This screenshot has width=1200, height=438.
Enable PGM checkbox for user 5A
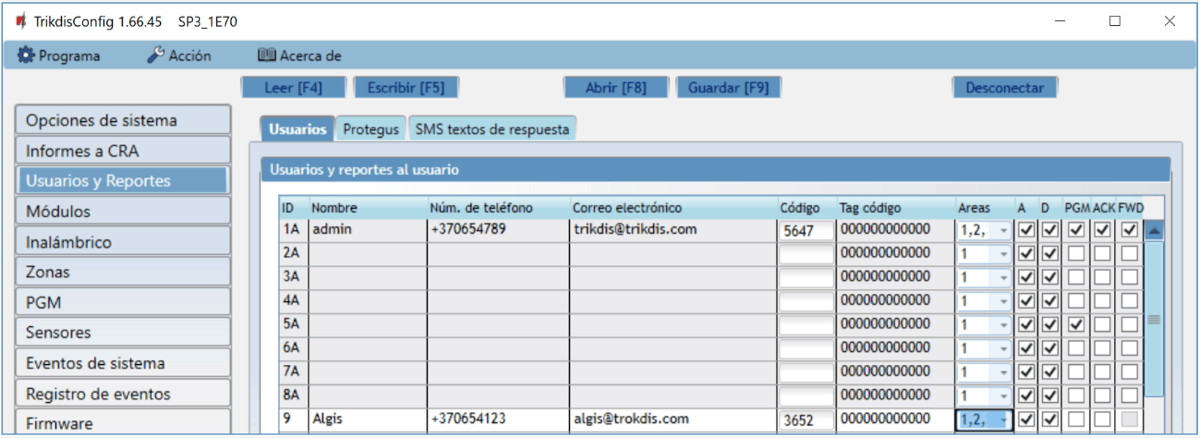point(1076,325)
